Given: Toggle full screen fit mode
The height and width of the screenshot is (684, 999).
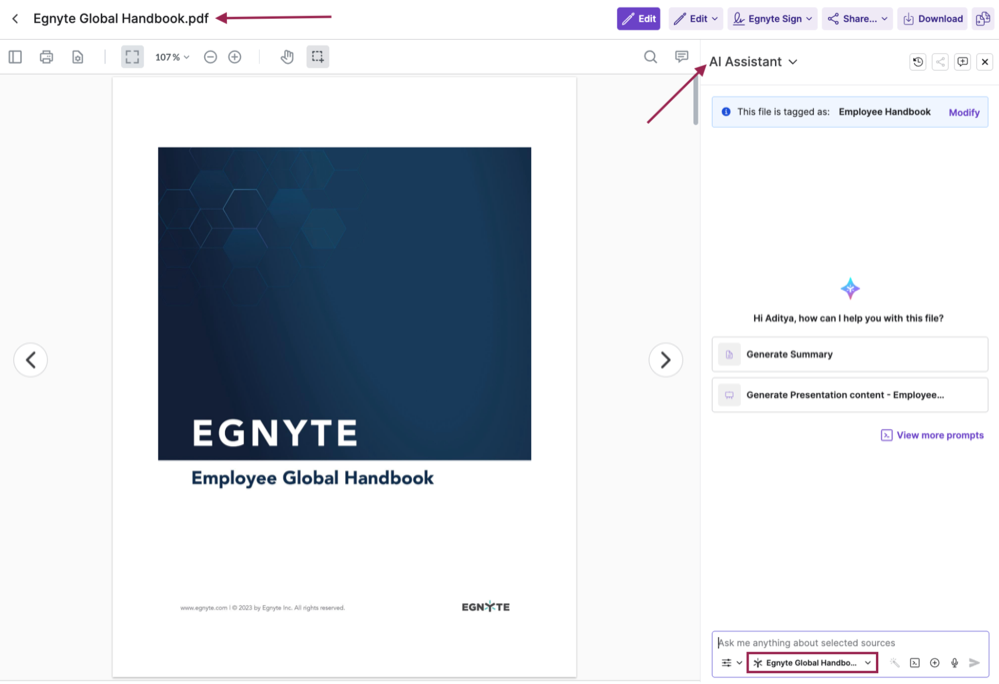Looking at the screenshot, I should (x=132, y=57).
